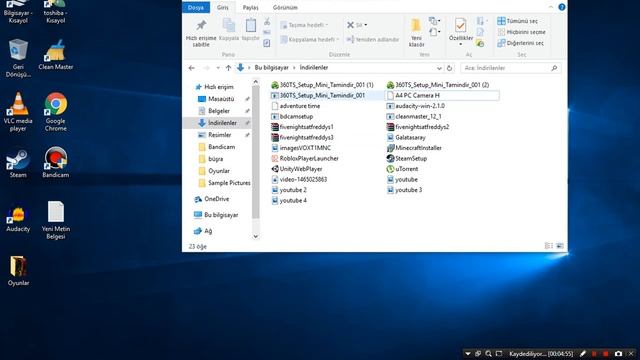Image resolution: width=640 pixels, height=360 pixels.
Task: Open Audacity desktop shortcut
Action: click(x=18, y=220)
